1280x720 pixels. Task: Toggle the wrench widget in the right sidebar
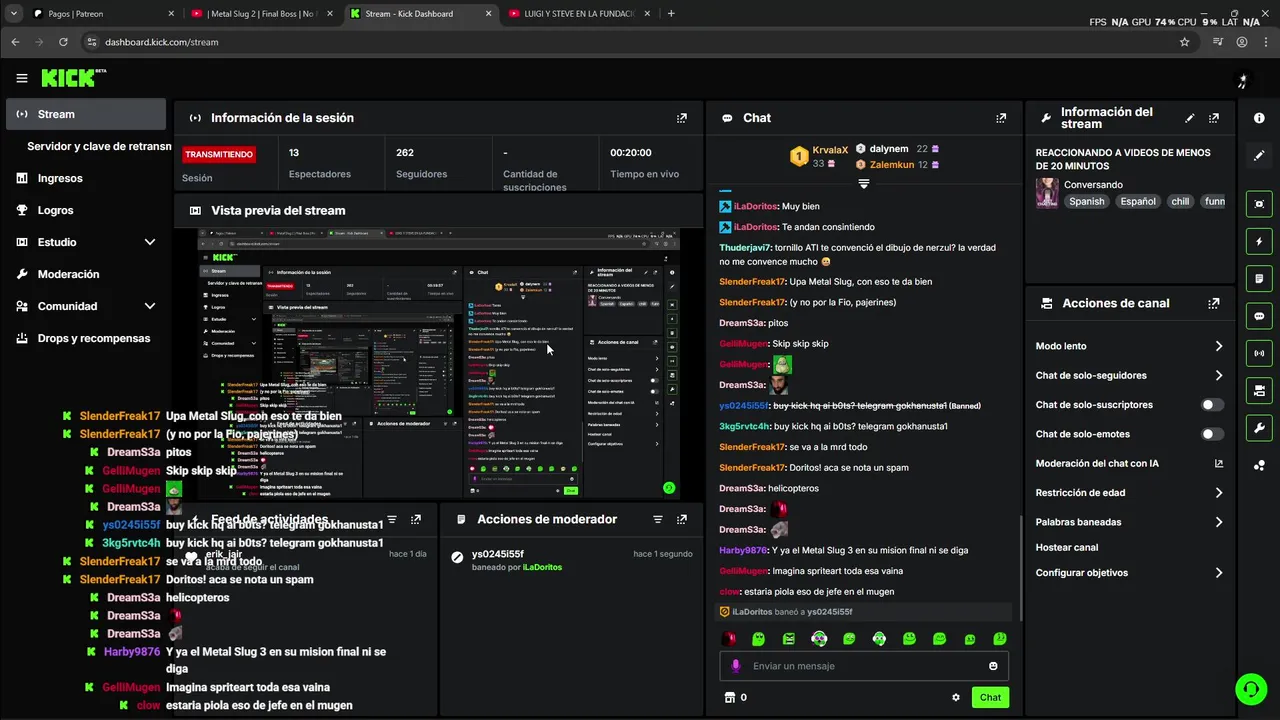(x=1259, y=428)
